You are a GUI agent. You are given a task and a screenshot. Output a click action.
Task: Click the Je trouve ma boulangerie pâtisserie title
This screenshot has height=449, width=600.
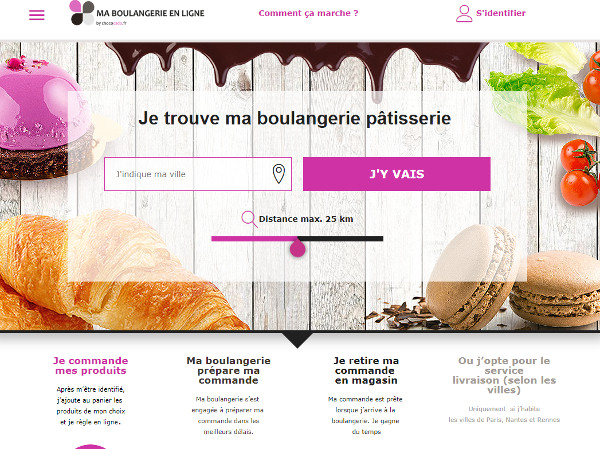click(295, 118)
